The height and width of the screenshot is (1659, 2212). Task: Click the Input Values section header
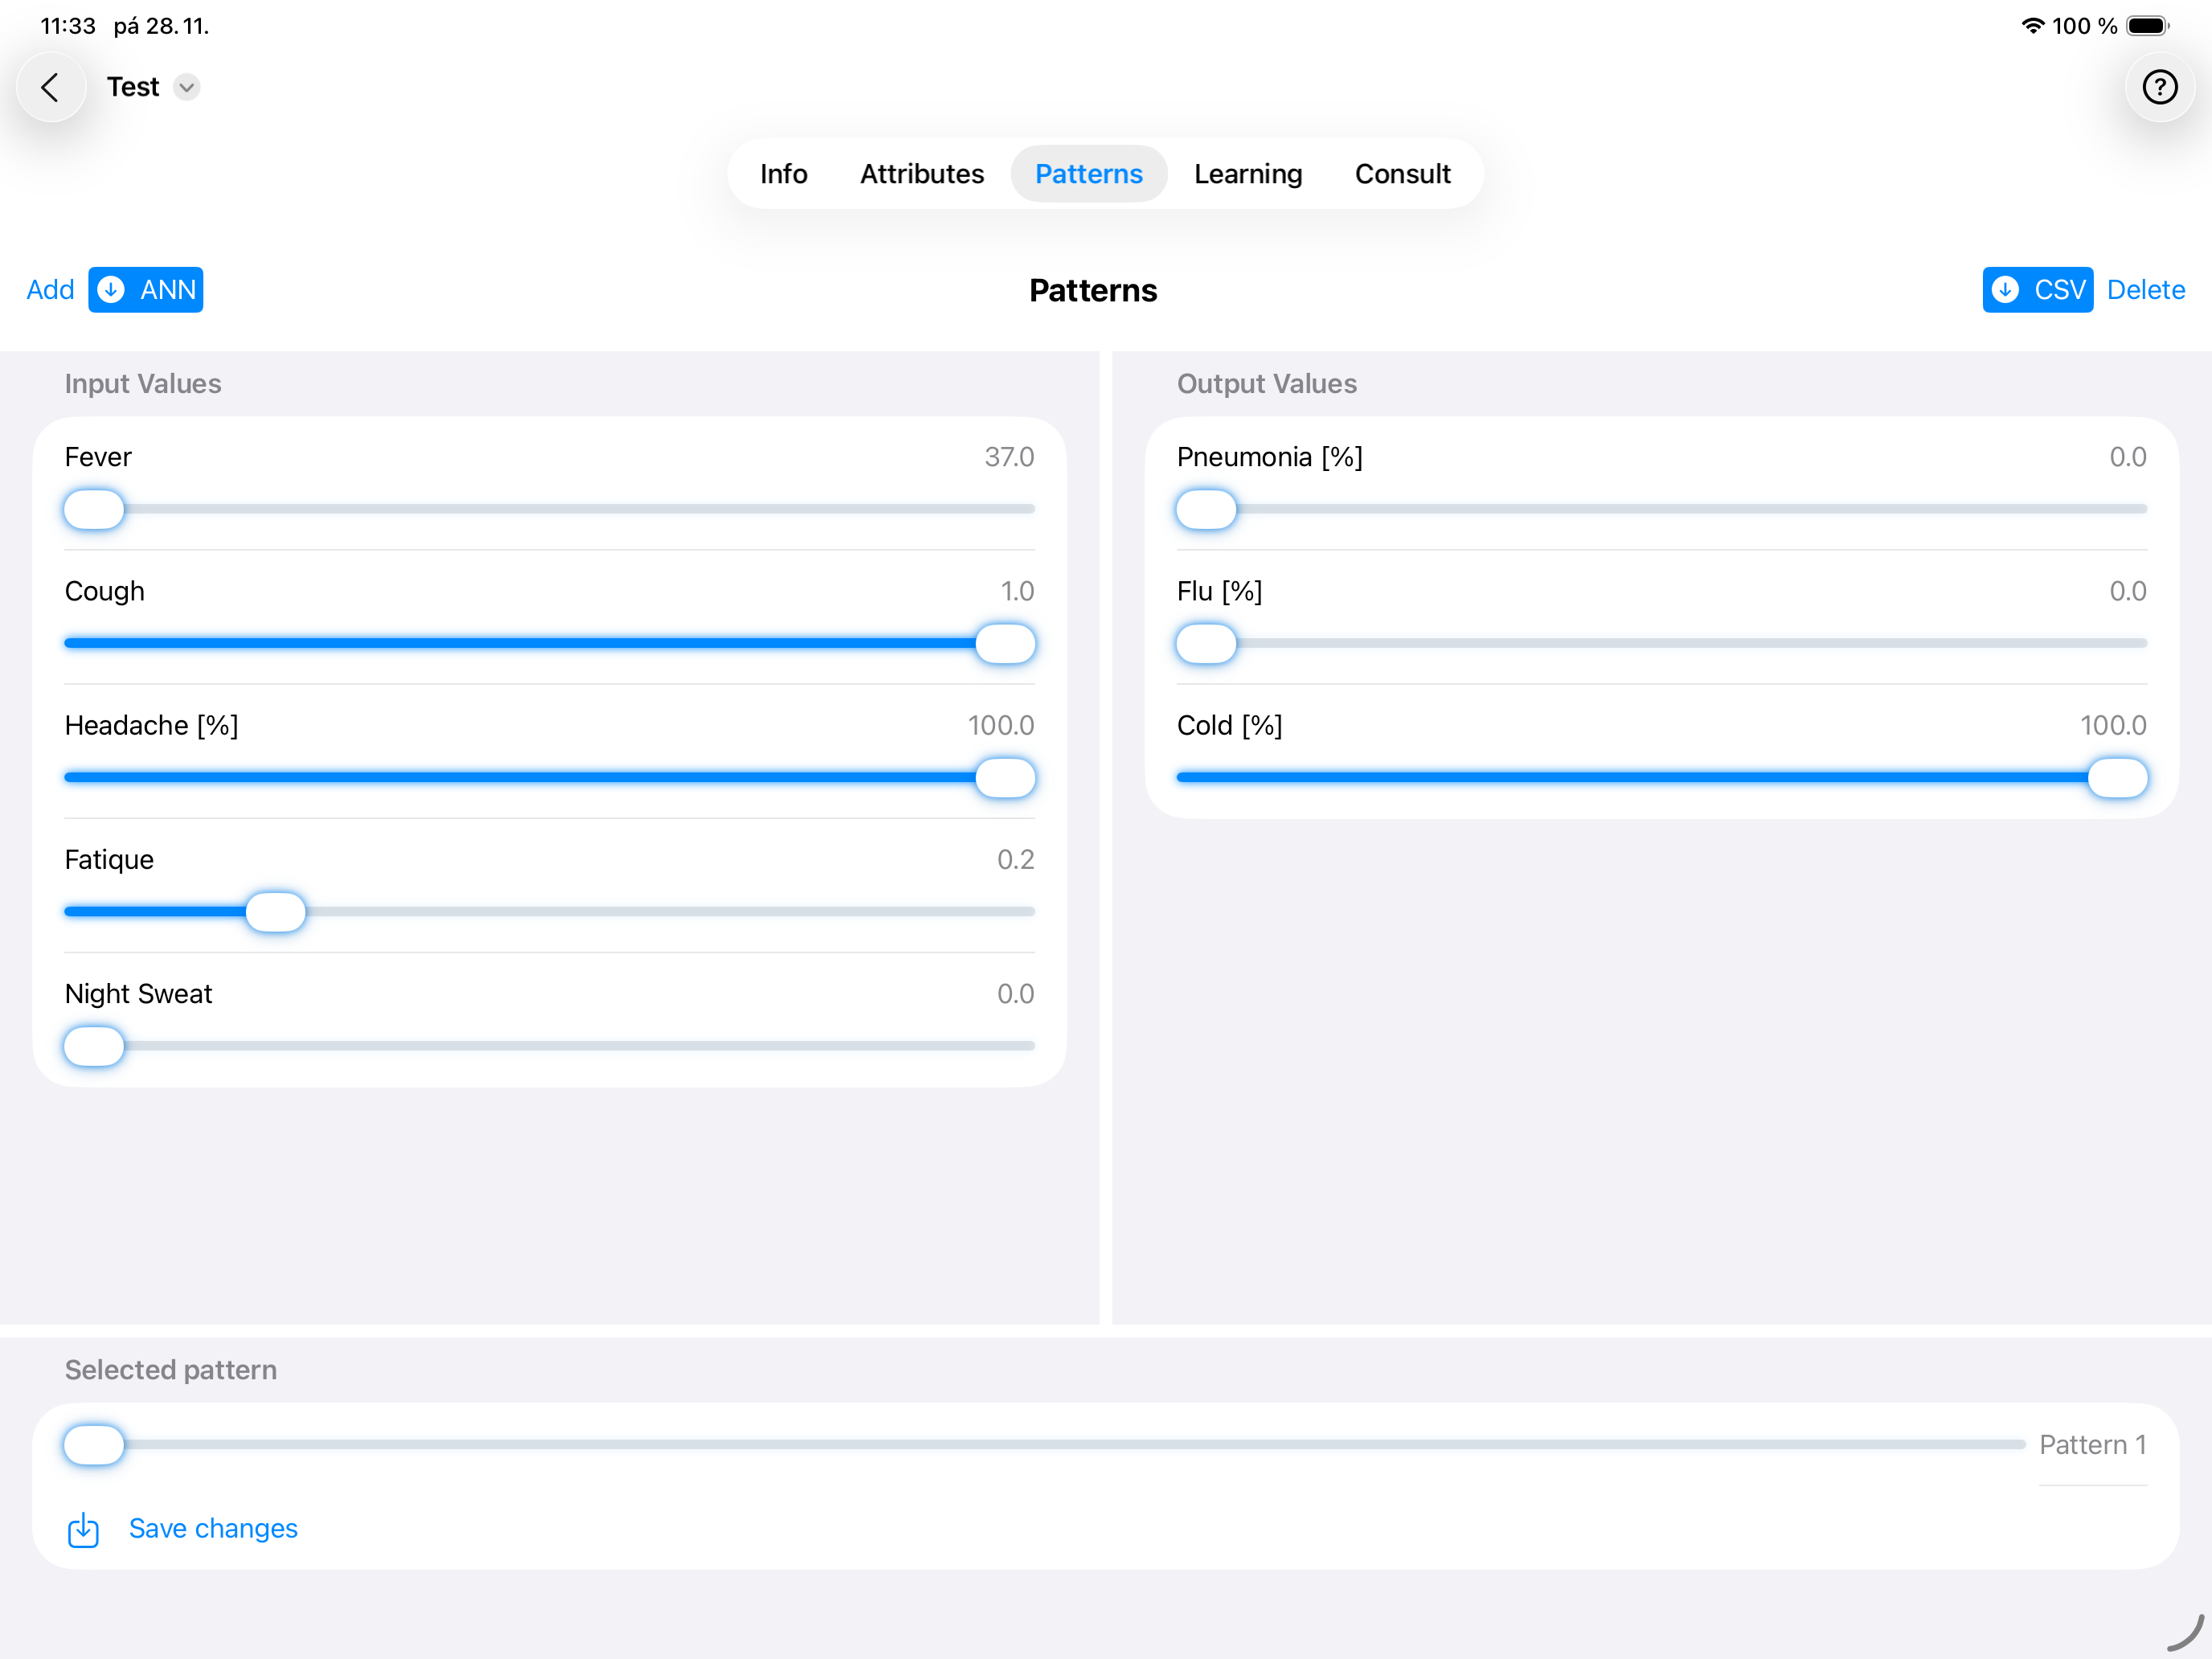143,384
